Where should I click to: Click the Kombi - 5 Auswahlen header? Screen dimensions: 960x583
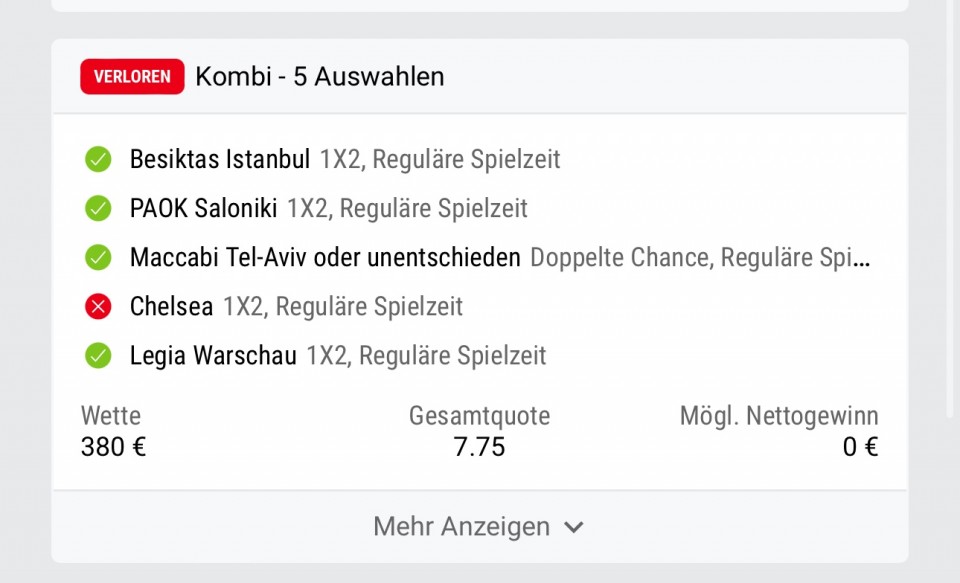pyautogui.click(x=320, y=77)
